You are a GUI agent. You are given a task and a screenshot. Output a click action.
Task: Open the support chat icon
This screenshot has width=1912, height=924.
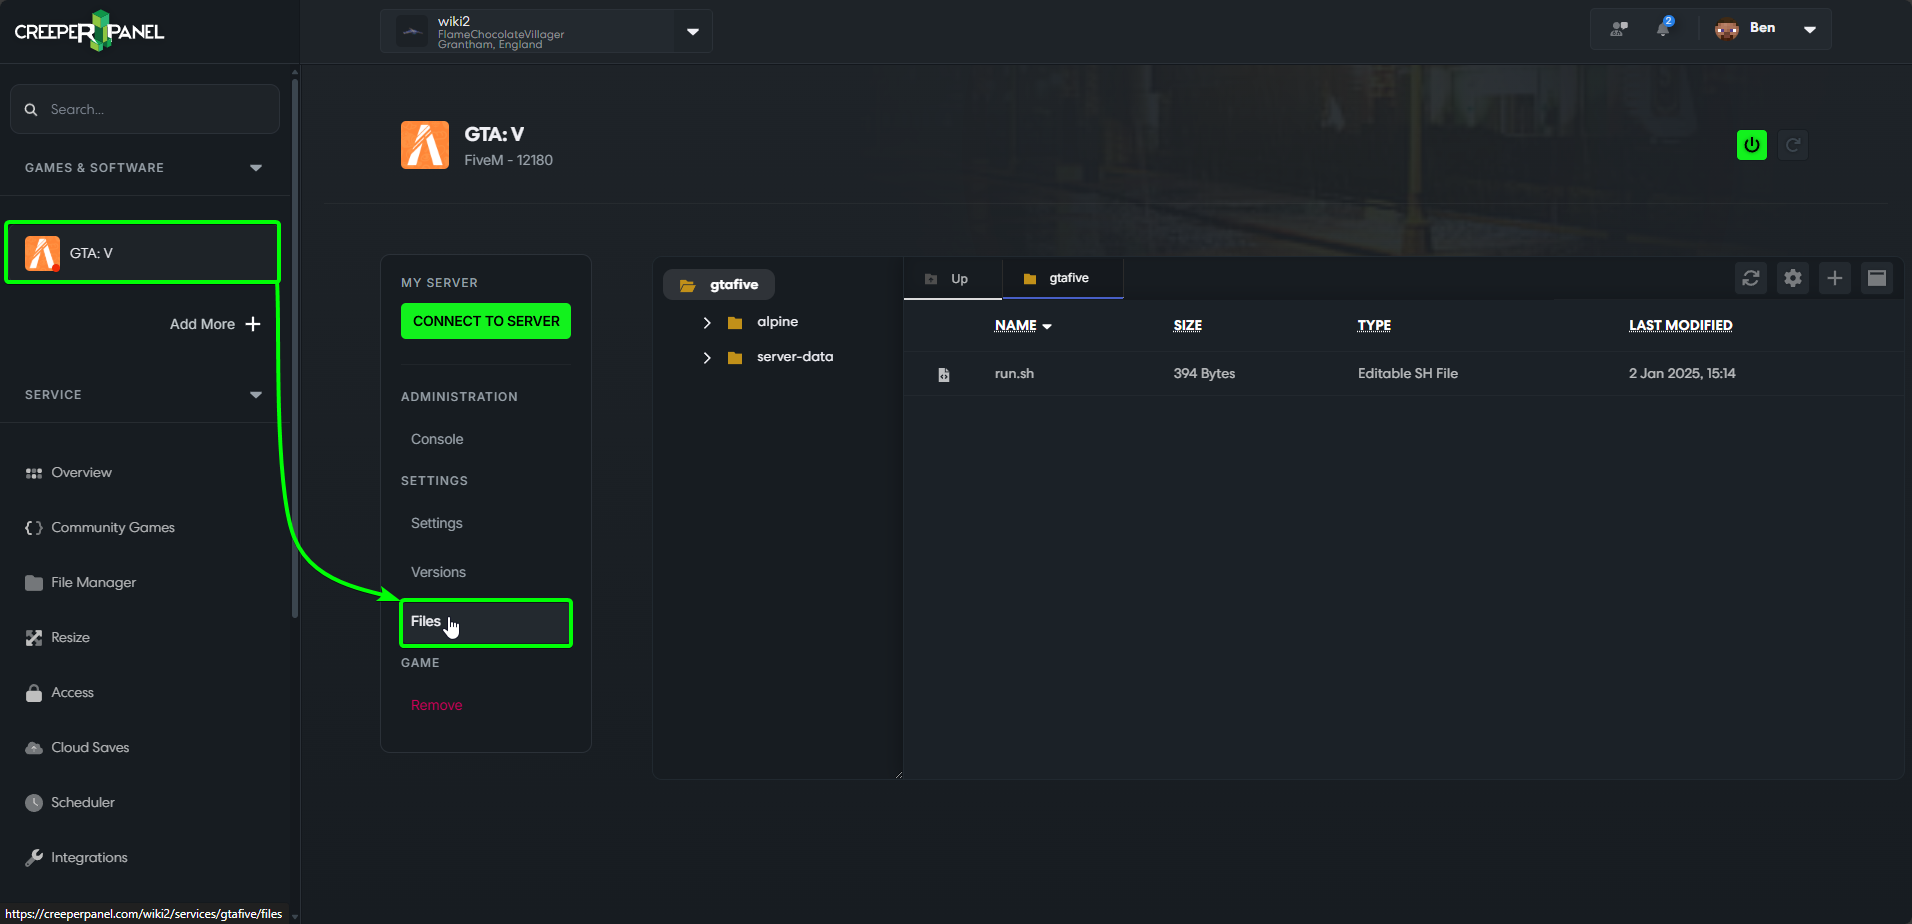[1618, 28]
